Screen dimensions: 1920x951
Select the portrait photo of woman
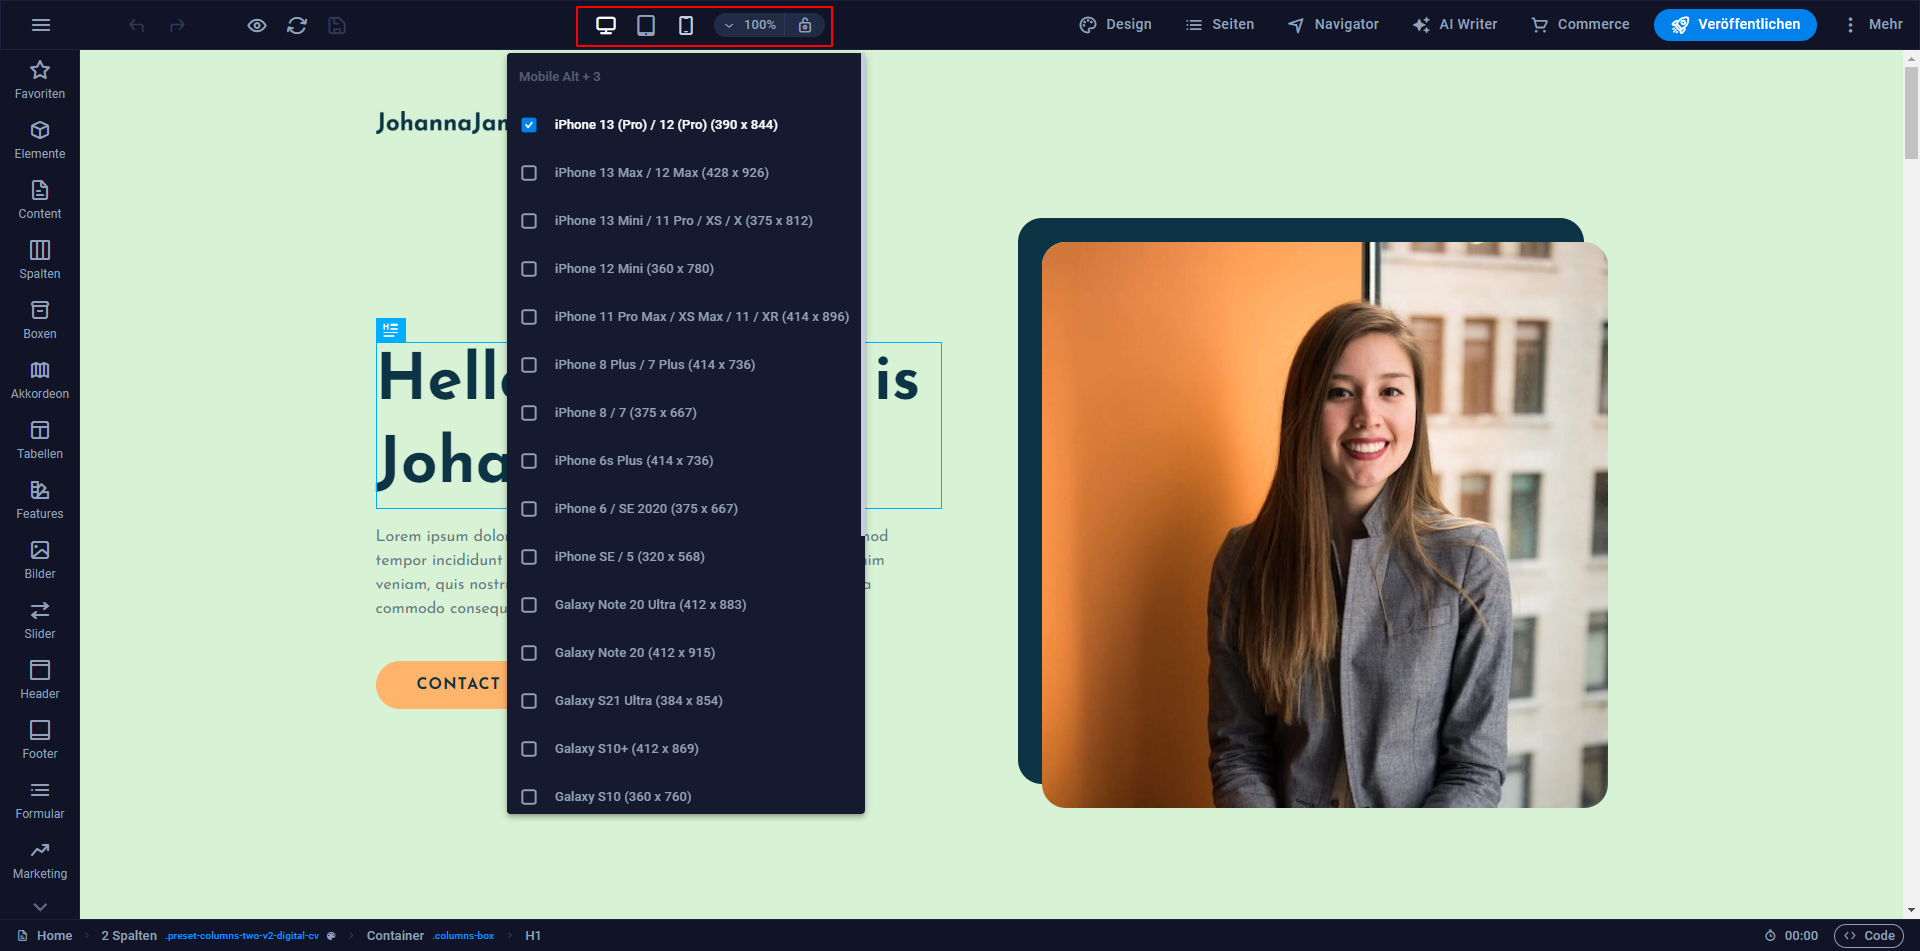(1324, 525)
